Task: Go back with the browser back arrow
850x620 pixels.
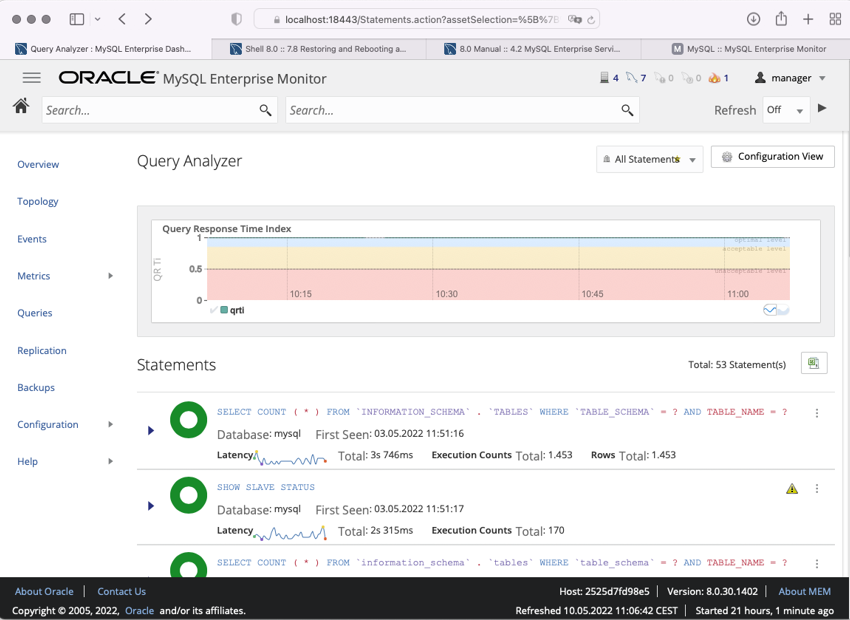Action: pos(122,19)
